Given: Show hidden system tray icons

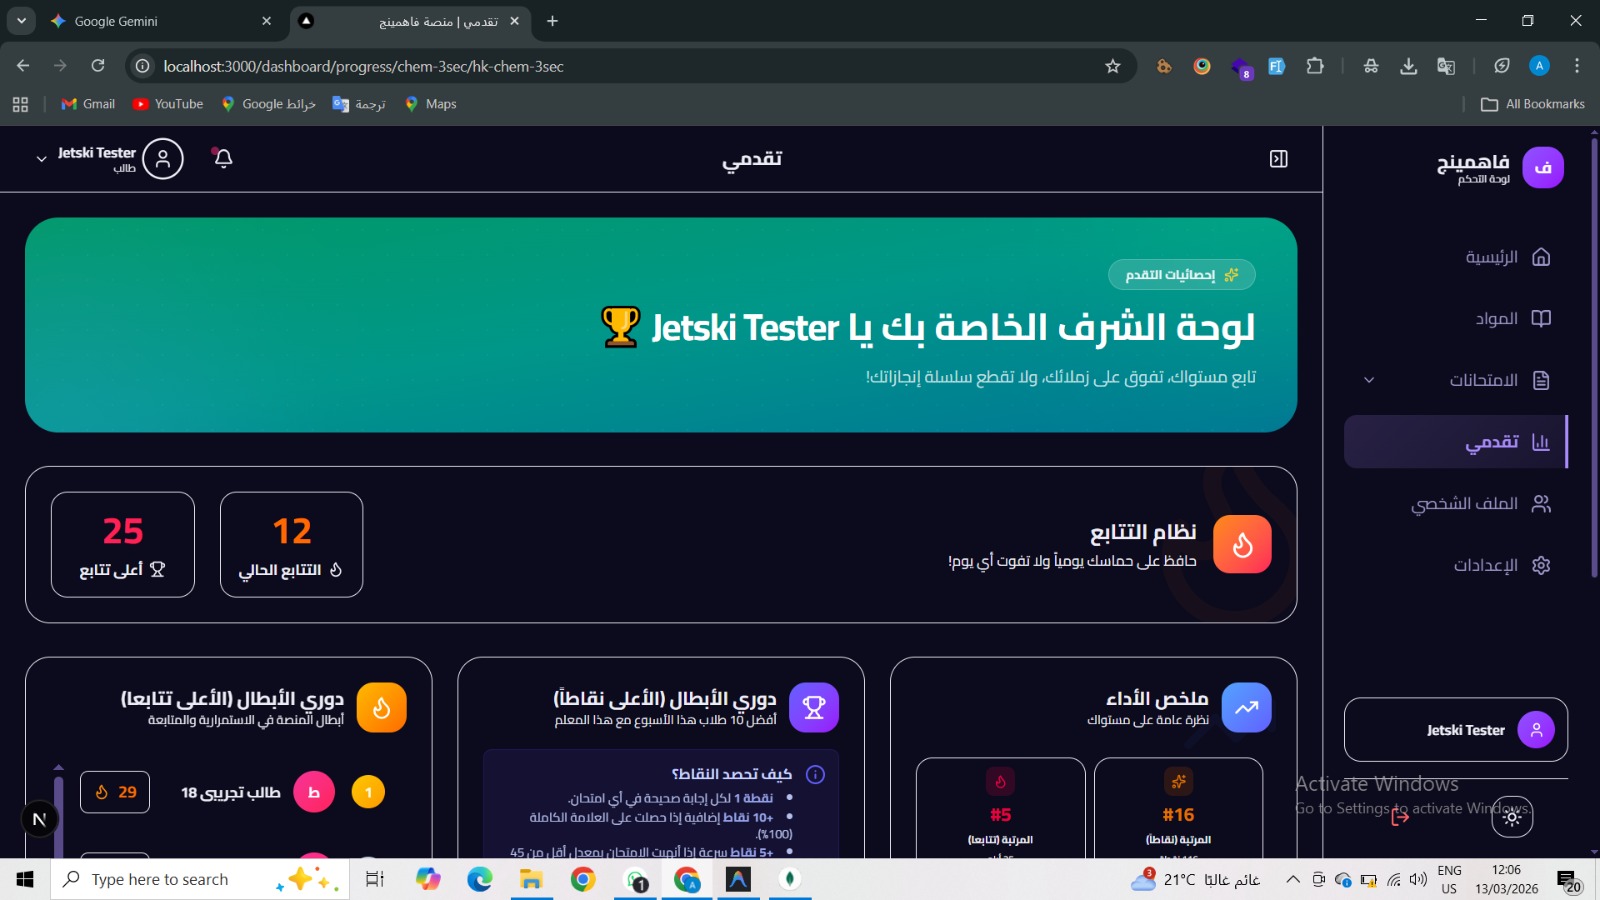Looking at the screenshot, I should [1292, 879].
